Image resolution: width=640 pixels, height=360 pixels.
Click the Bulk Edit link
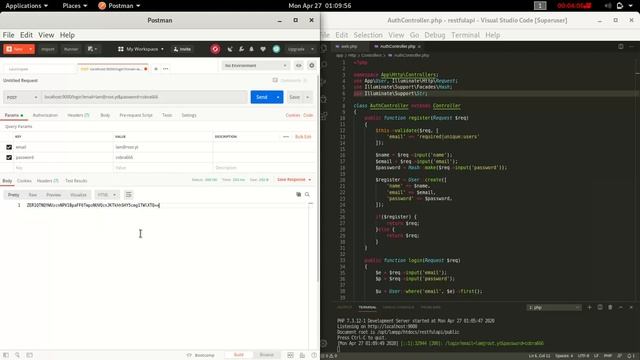tap(303, 137)
